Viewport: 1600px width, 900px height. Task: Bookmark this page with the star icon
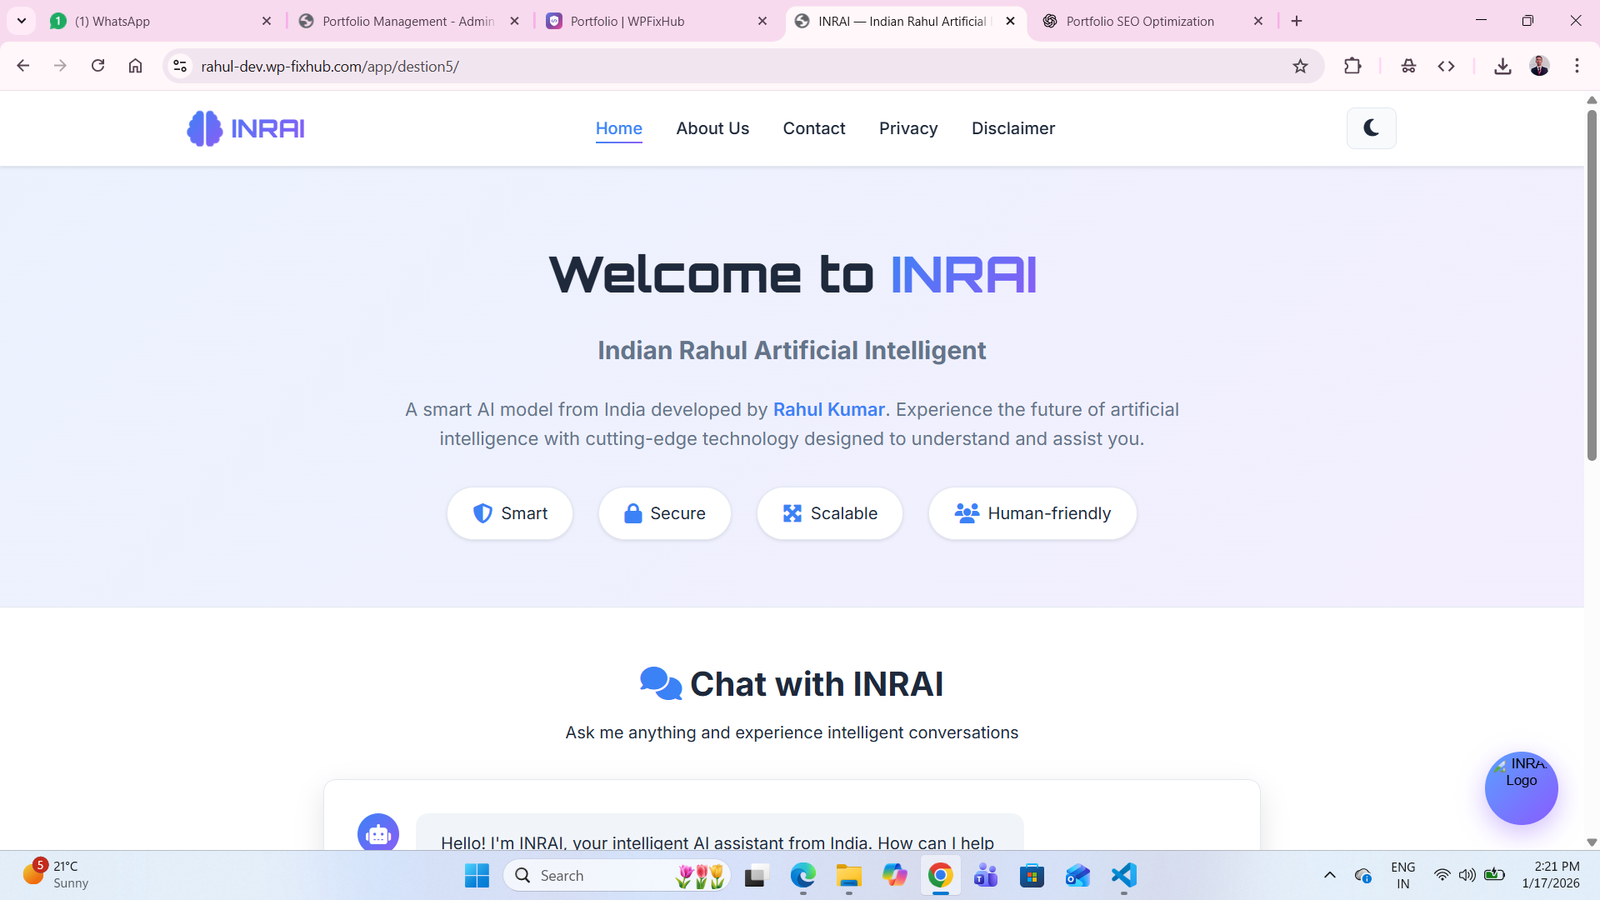click(1301, 66)
